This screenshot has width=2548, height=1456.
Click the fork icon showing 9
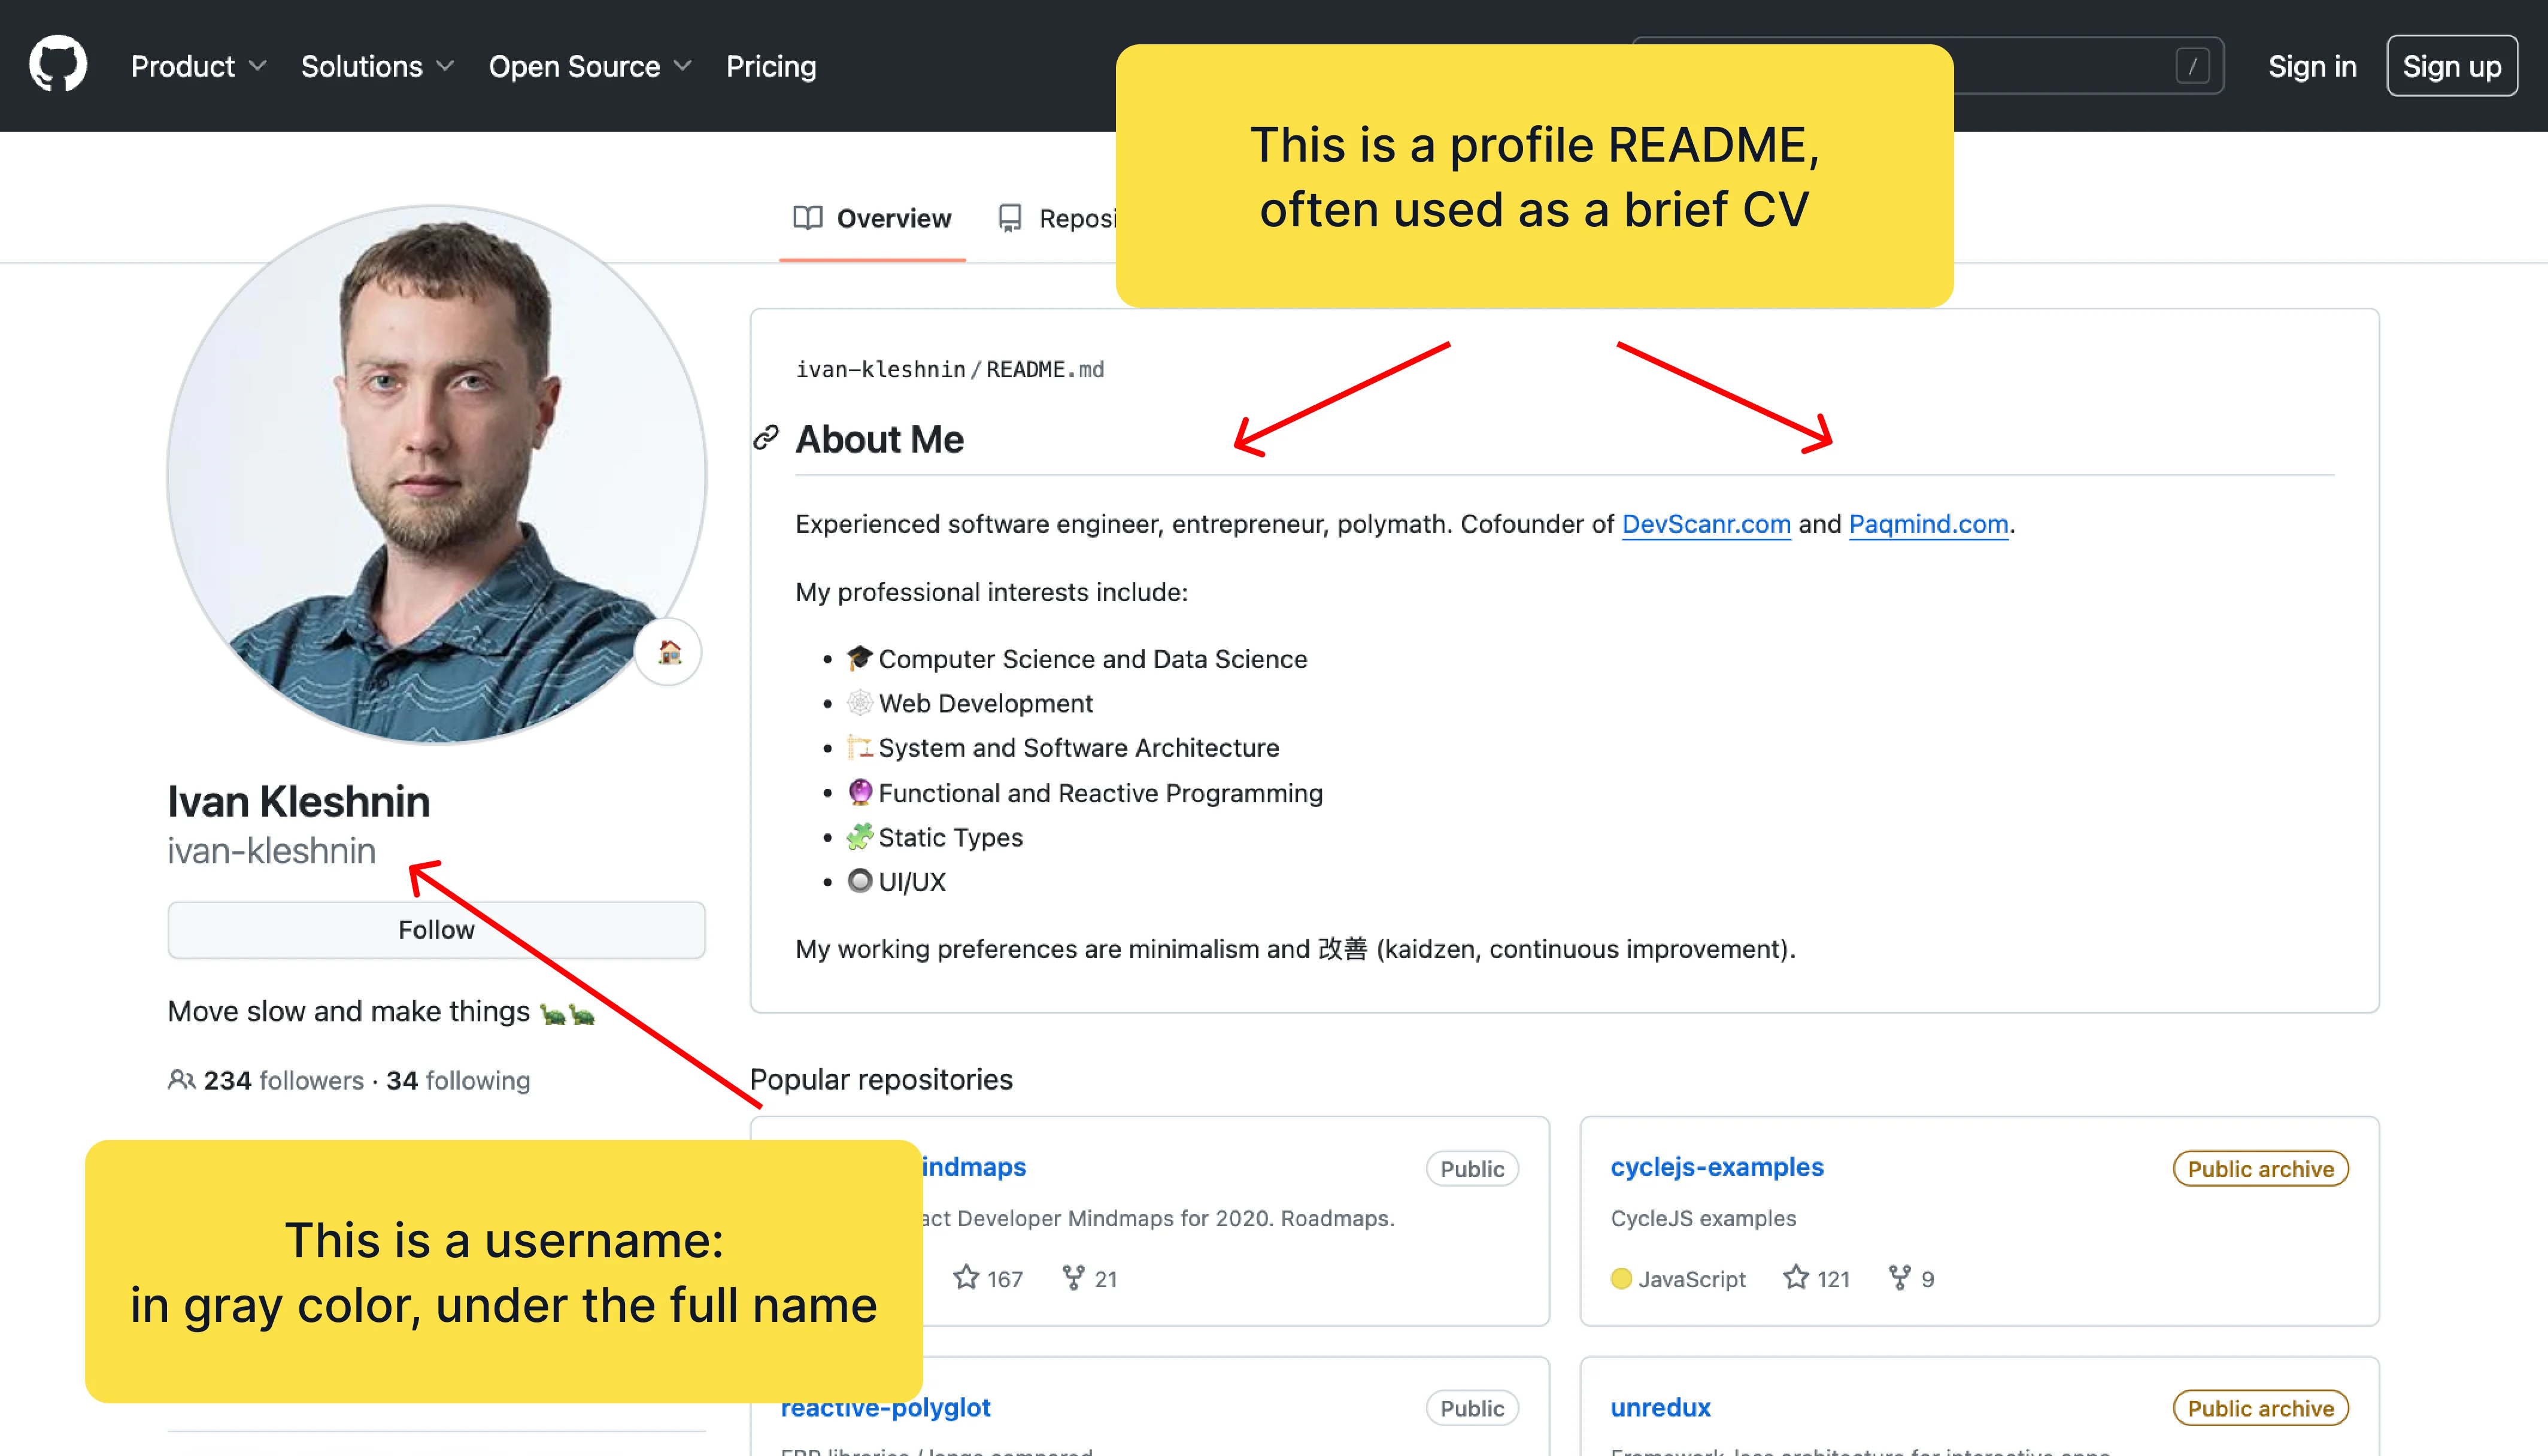tap(1899, 1277)
